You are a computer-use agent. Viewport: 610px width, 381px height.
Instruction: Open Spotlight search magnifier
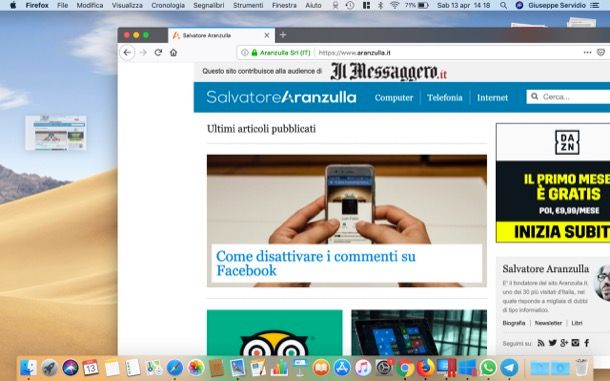(503, 5)
